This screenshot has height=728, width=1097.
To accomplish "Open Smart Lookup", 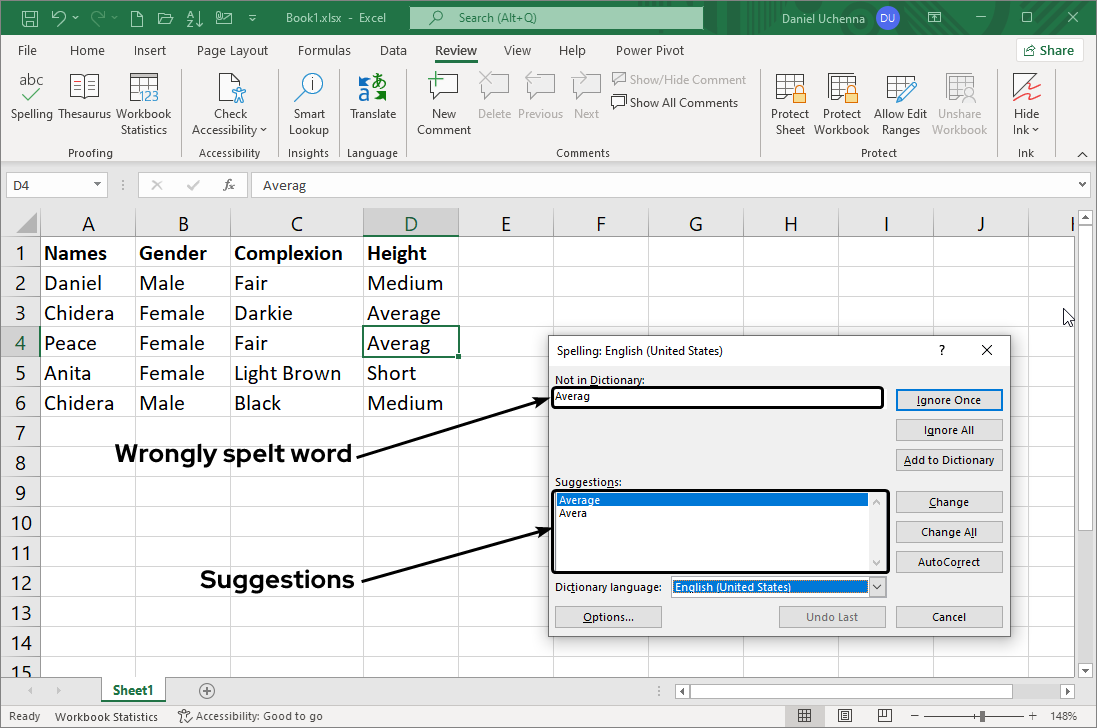I will coord(308,100).
